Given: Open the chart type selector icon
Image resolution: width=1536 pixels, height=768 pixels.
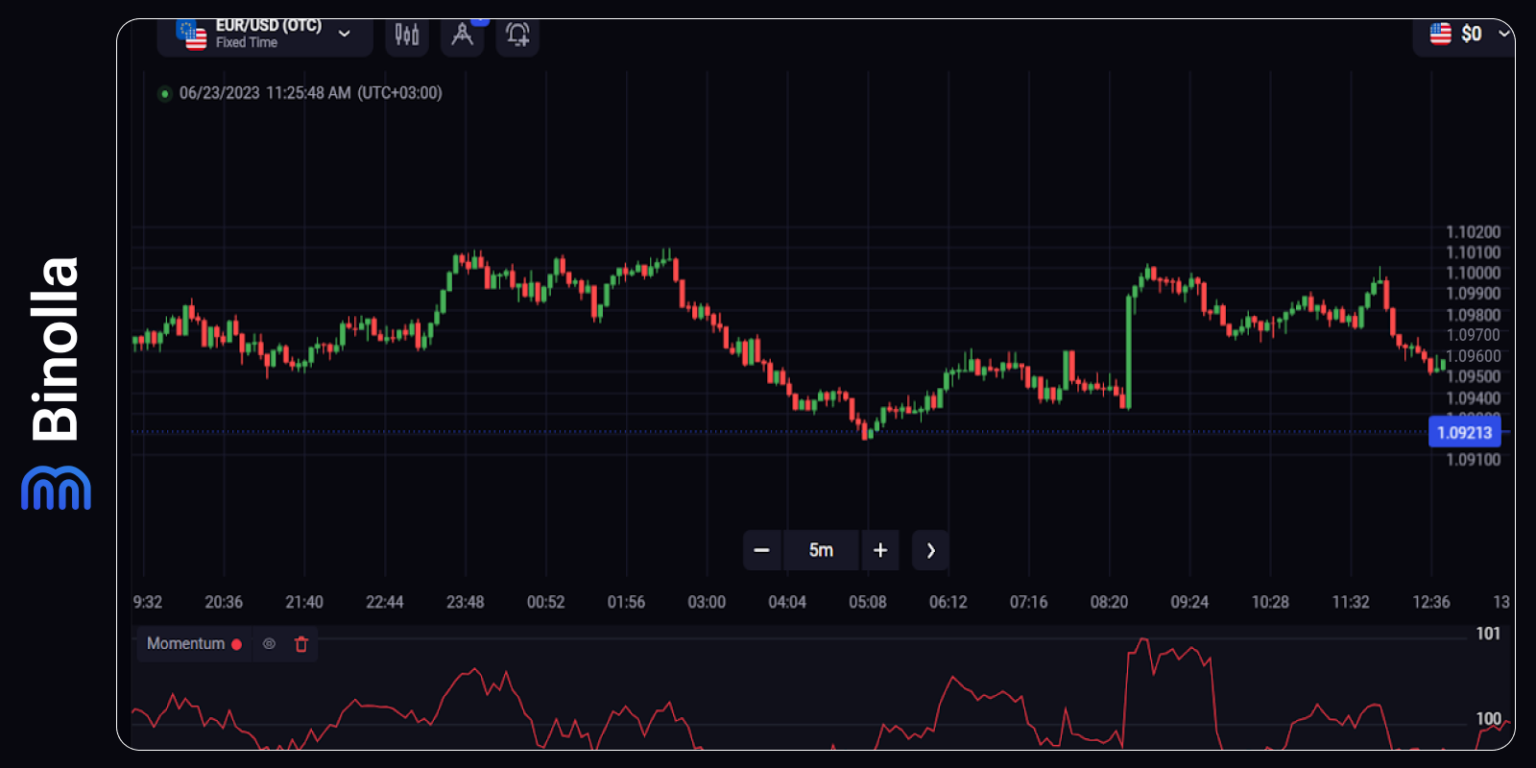Looking at the screenshot, I should pos(406,34).
